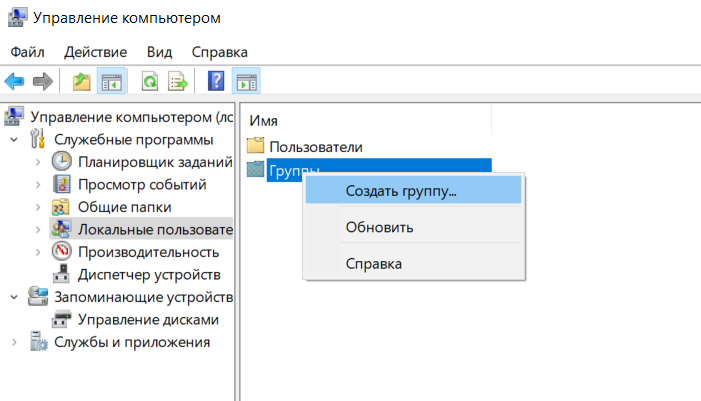Click the Службы и приложения icon
Image resolution: width=701 pixels, height=401 pixels.
point(38,341)
